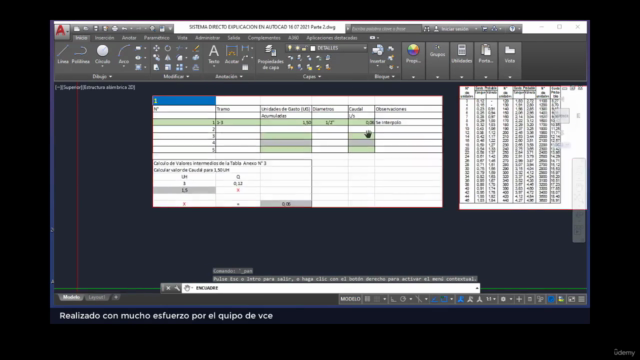Click the Help question mark icon
Viewport: 640px width, 360px height.
512,29
